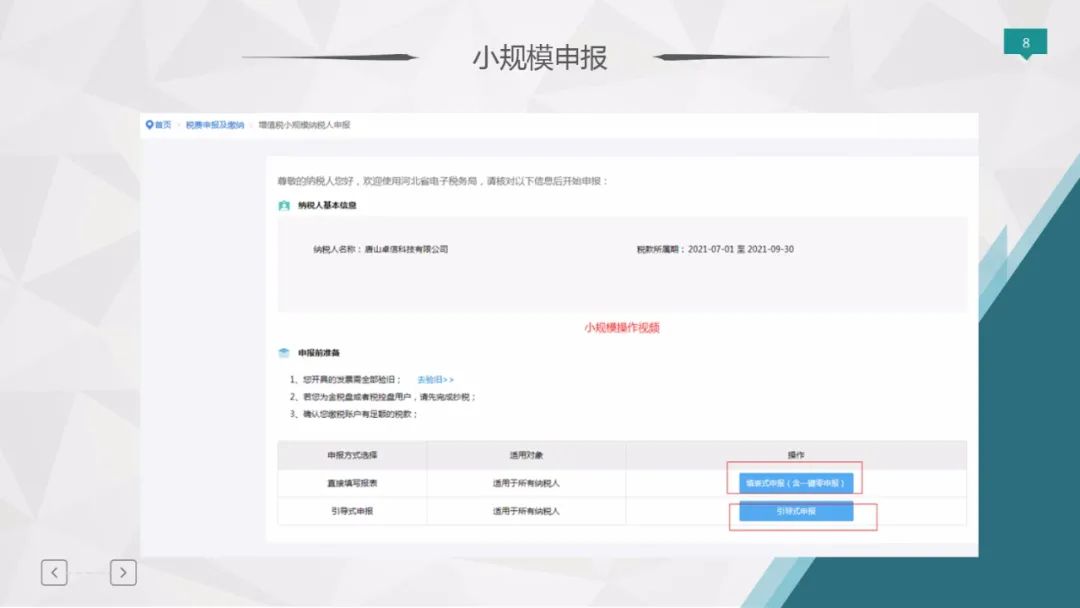1080x608 pixels.
Task: Click the 小规模申报 slide title
Action: pyautogui.click(x=540, y=58)
